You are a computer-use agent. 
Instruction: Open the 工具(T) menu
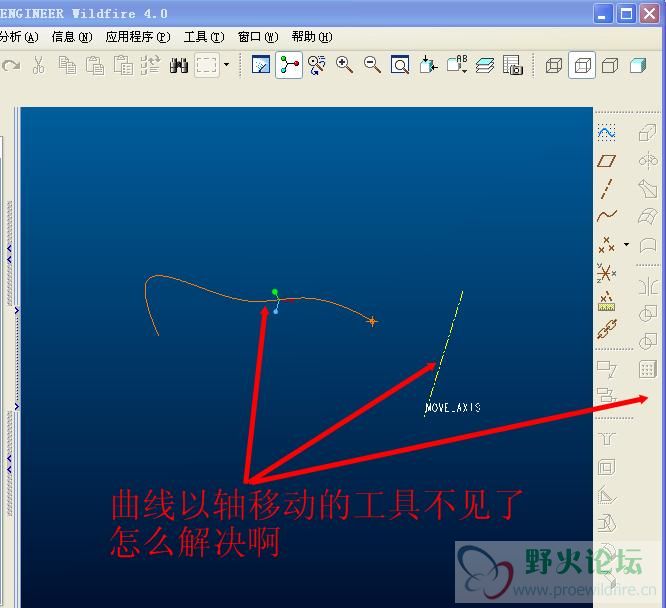204,37
